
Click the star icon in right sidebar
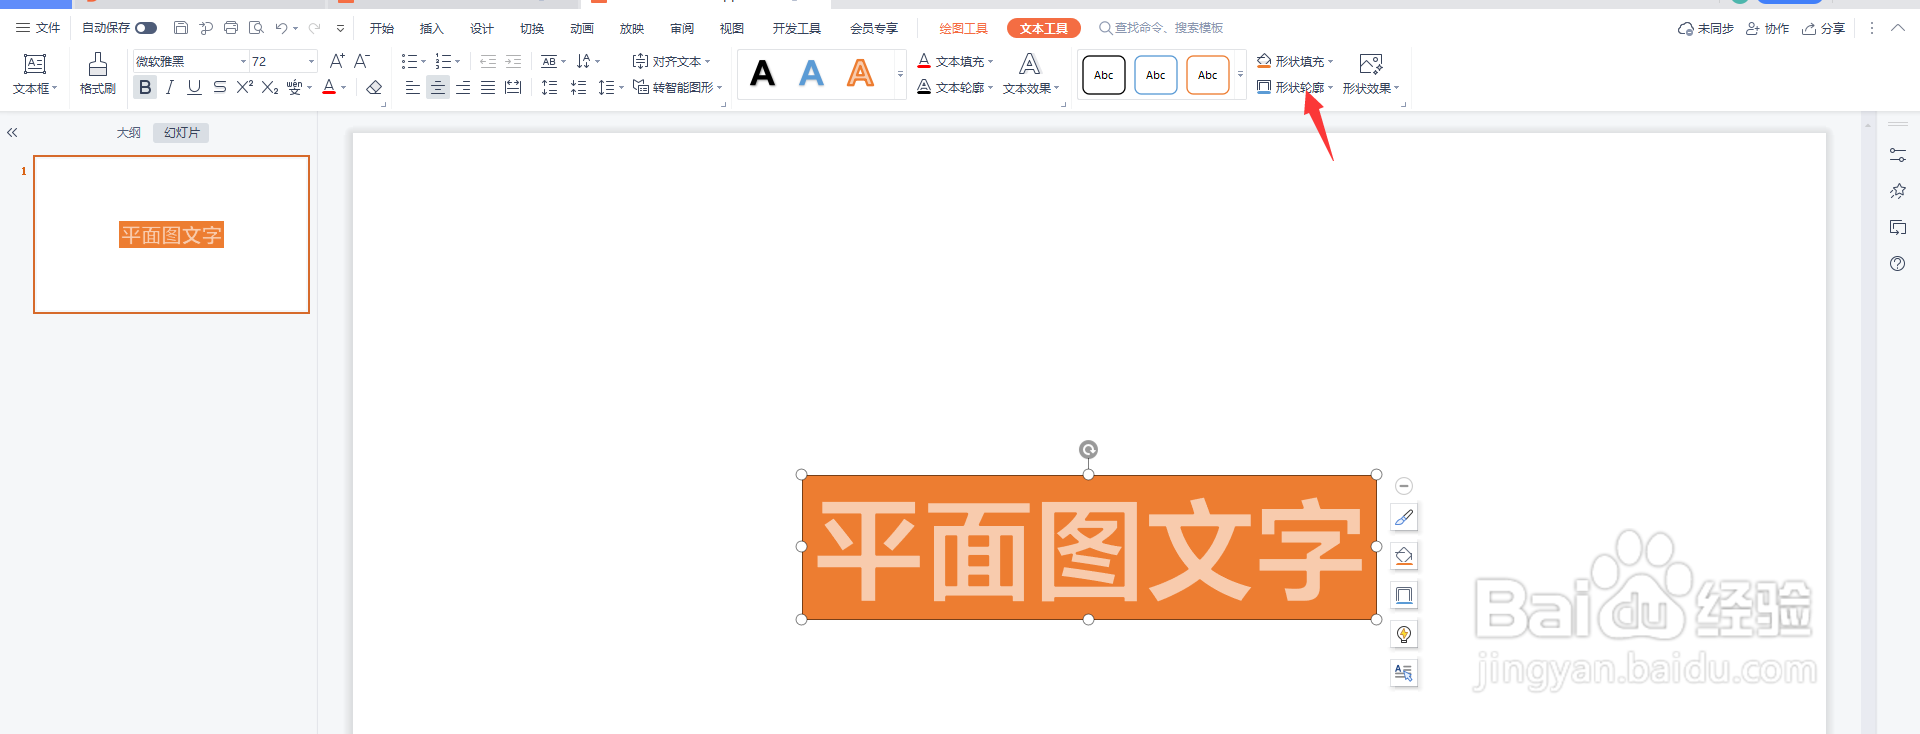[1898, 191]
